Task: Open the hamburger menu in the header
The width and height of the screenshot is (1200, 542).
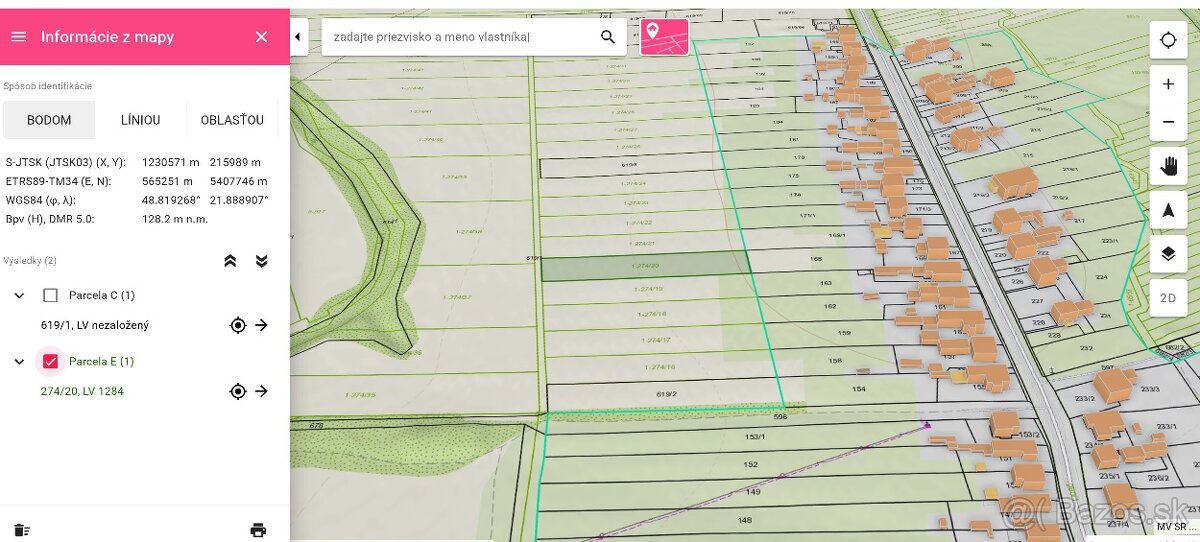Action: (x=18, y=37)
